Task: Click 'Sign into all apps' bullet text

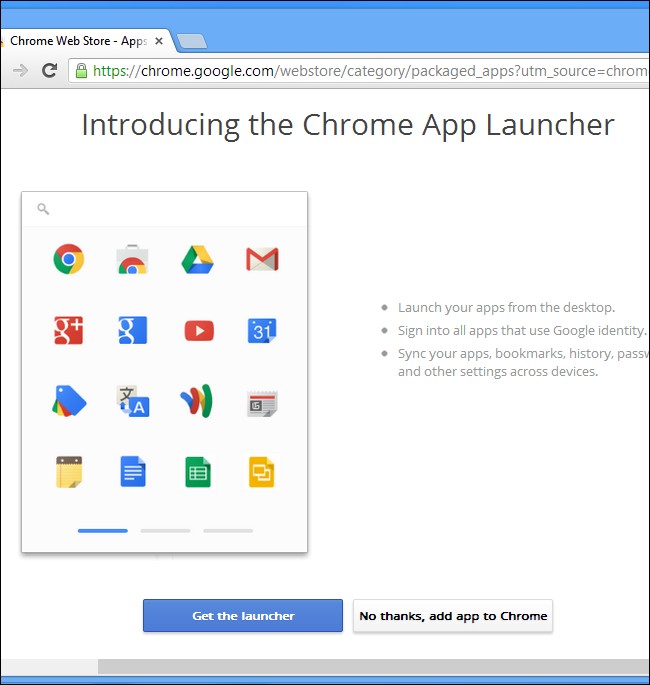Action: coord(522,331)
